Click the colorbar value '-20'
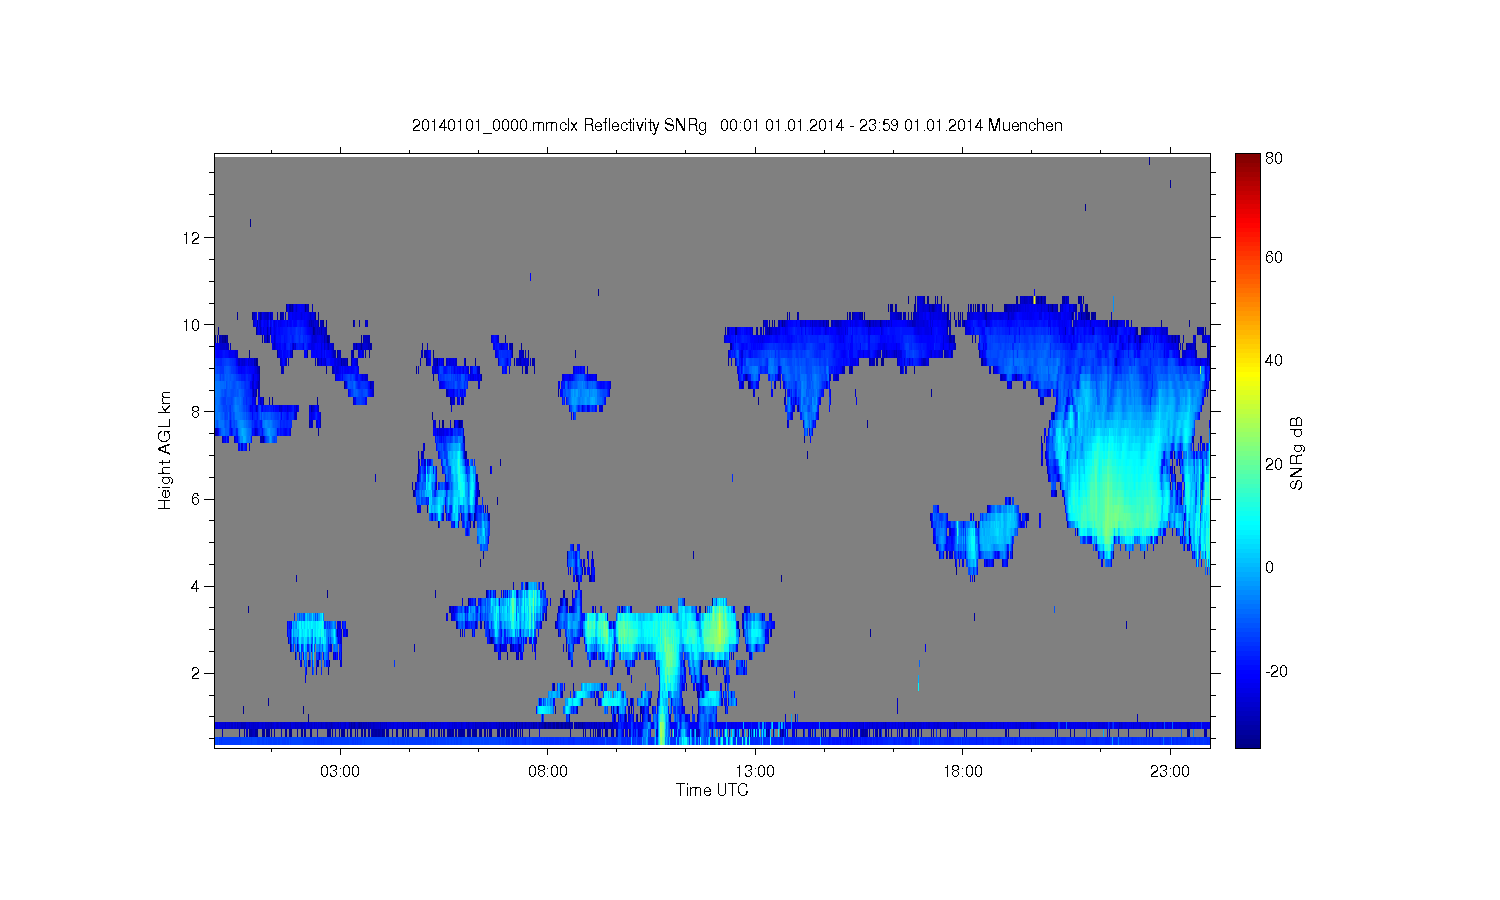1500x900 pixels. [1276, 672]
